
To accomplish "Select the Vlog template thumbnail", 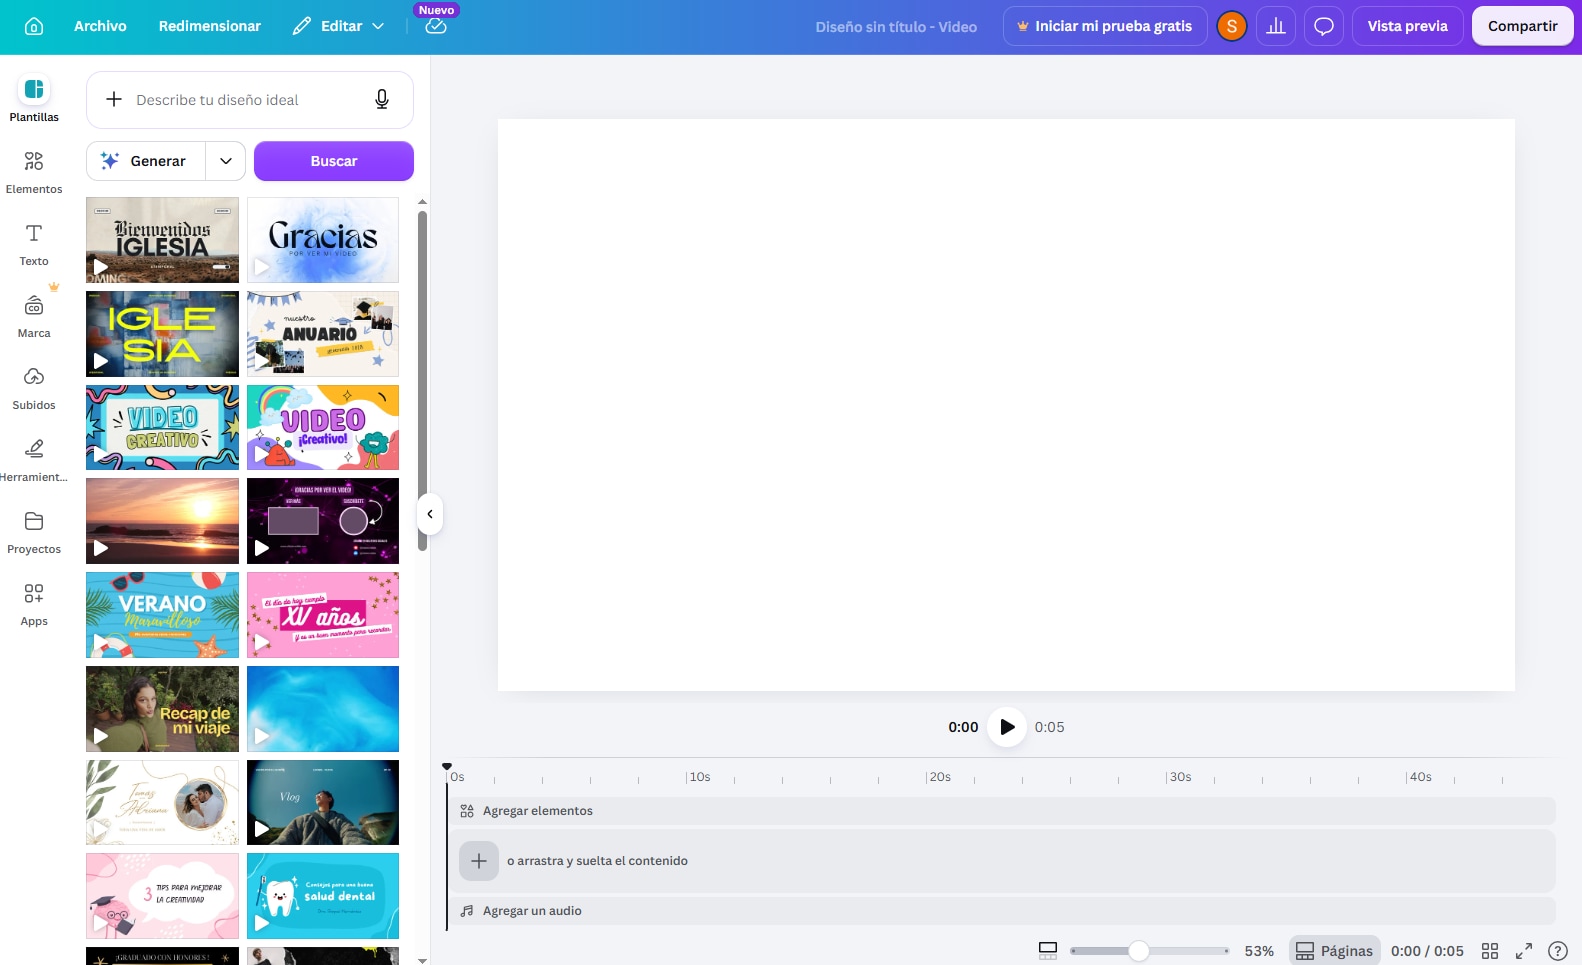I will 323,802.
